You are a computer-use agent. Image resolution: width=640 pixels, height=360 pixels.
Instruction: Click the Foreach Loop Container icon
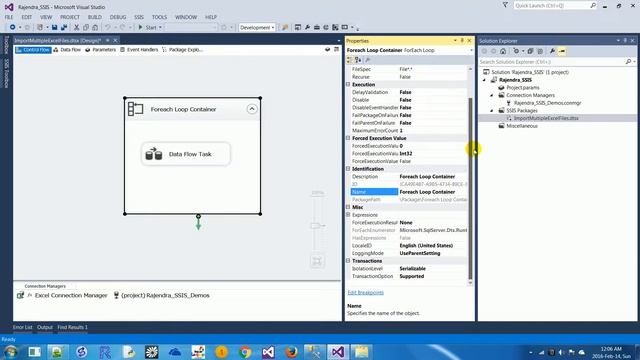click(135, 109)
